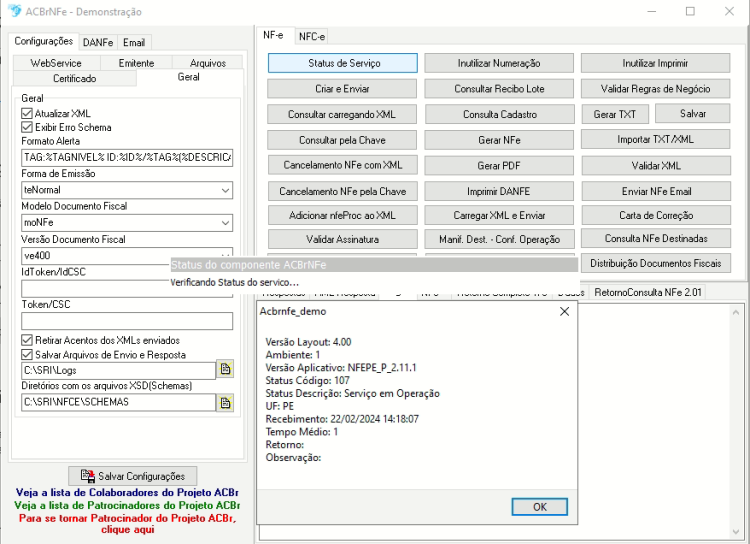Click Consulta NFe Destinadas button

656,238
